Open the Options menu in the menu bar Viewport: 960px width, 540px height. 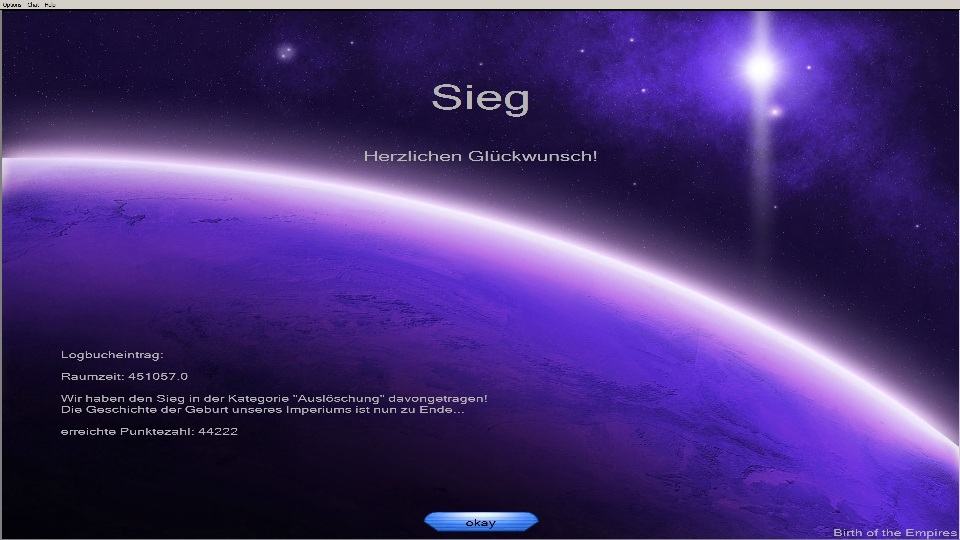(x=12, y=4)
